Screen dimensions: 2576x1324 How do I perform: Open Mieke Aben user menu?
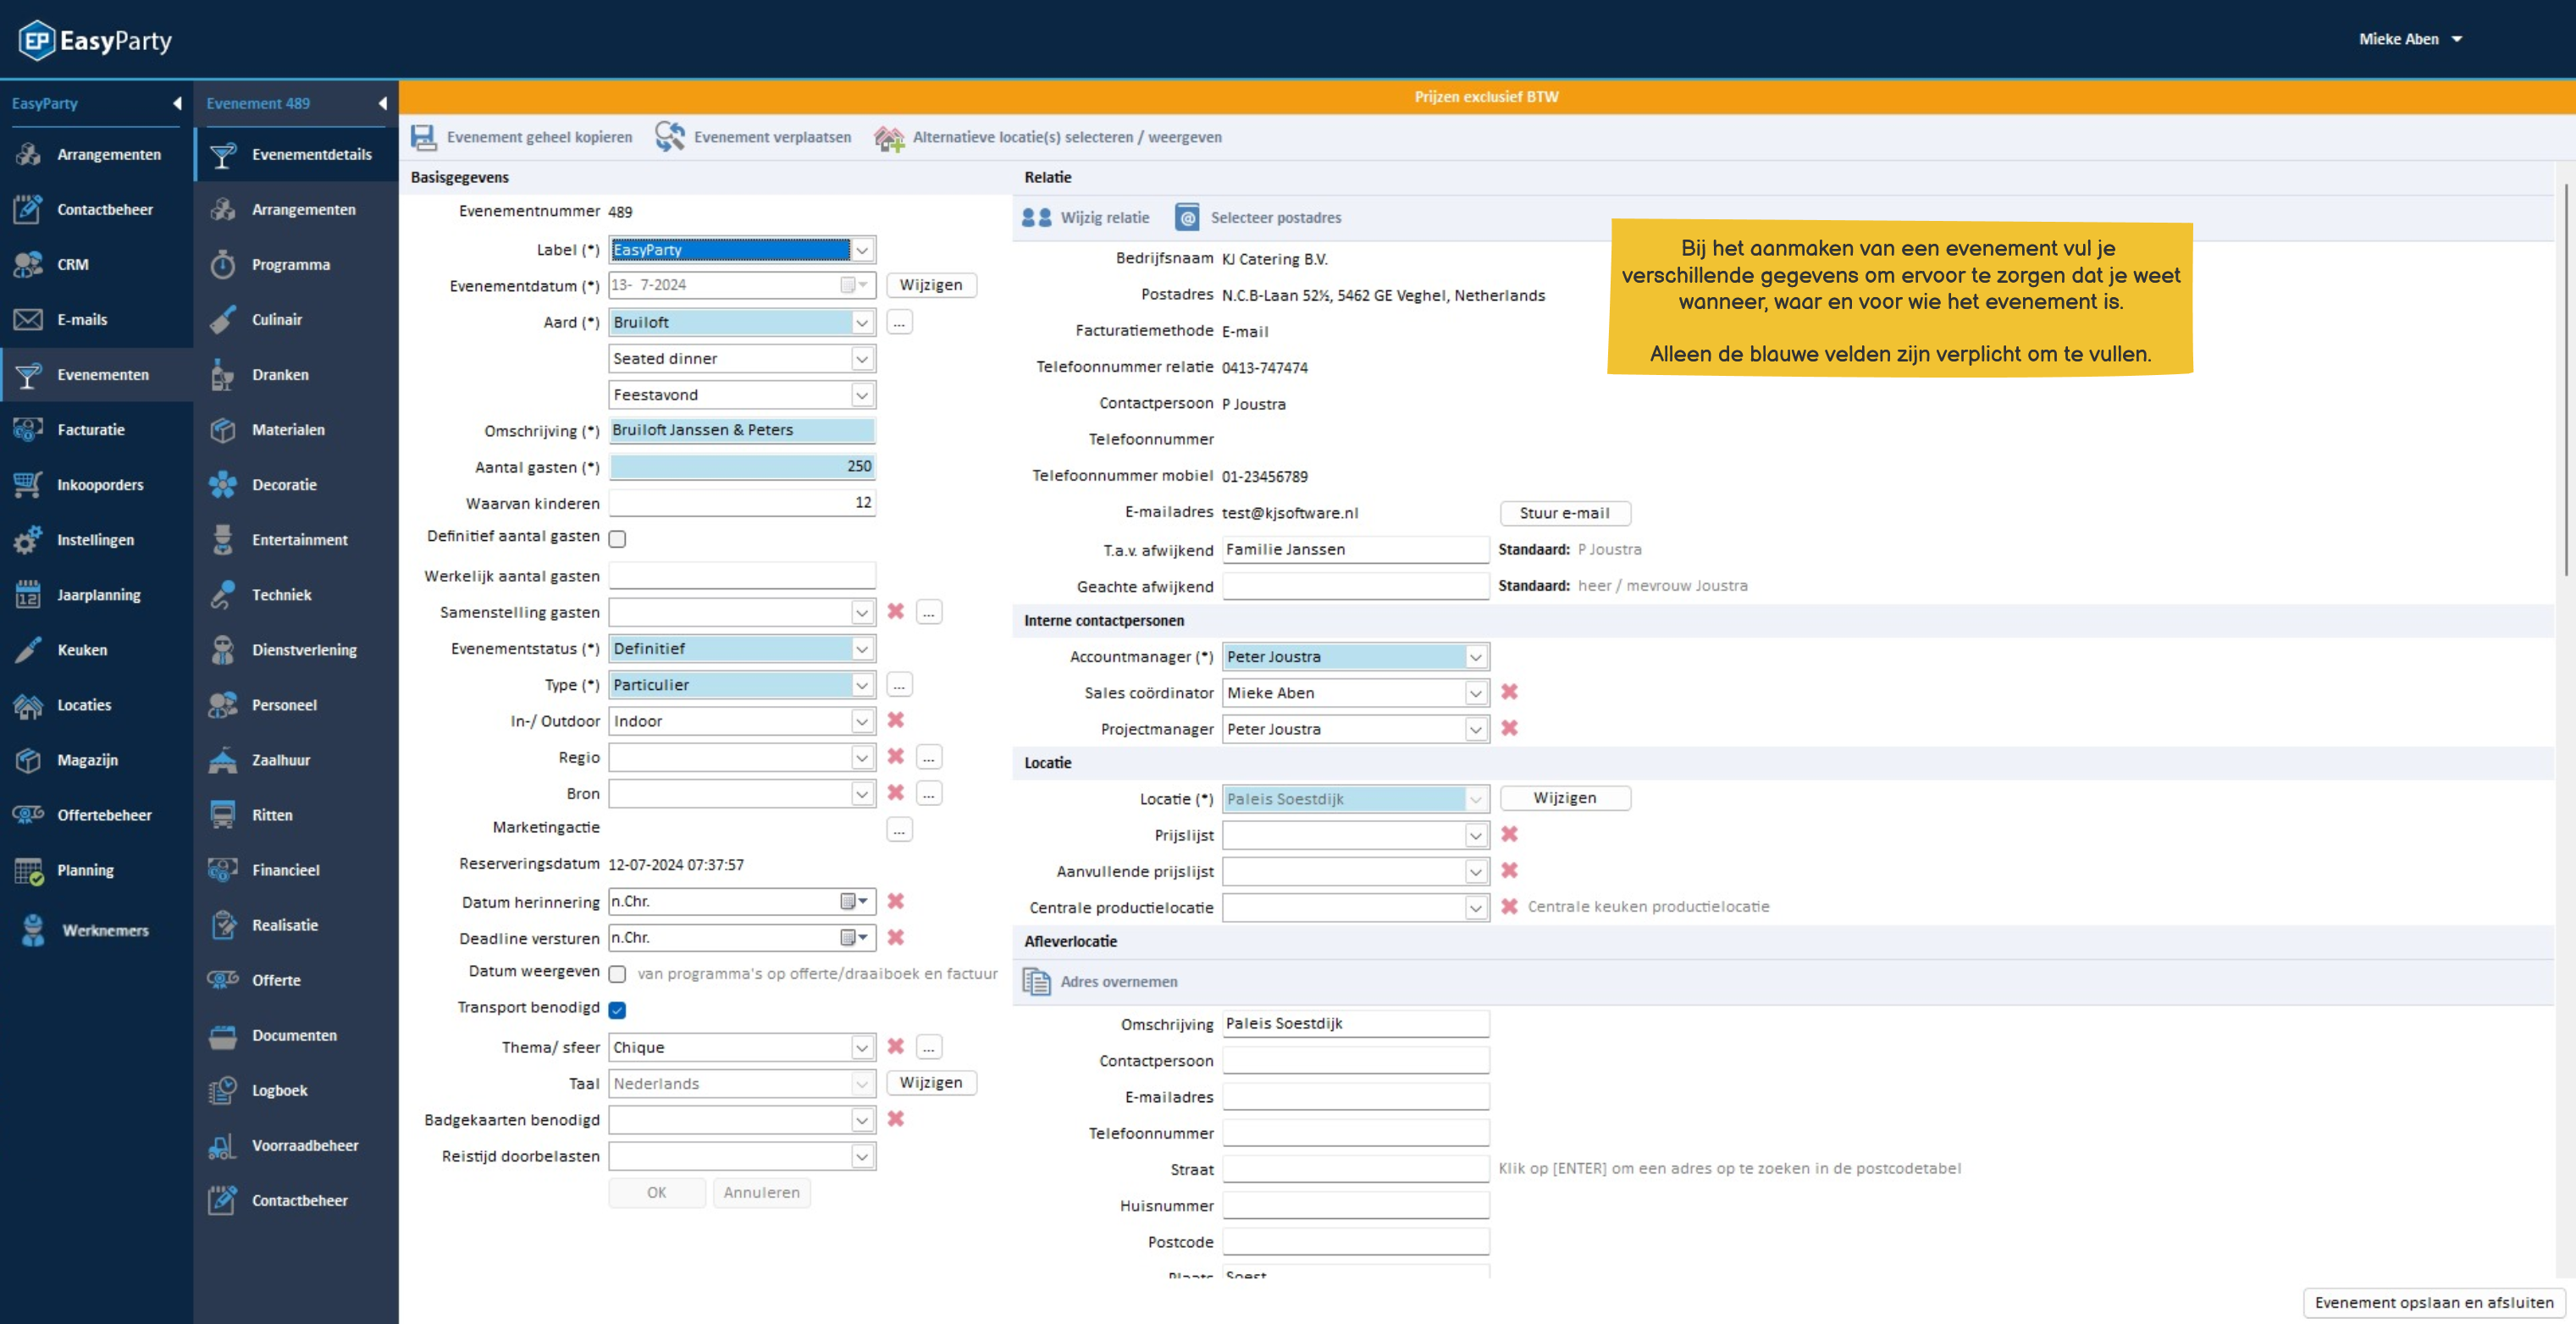[2410, 39]
